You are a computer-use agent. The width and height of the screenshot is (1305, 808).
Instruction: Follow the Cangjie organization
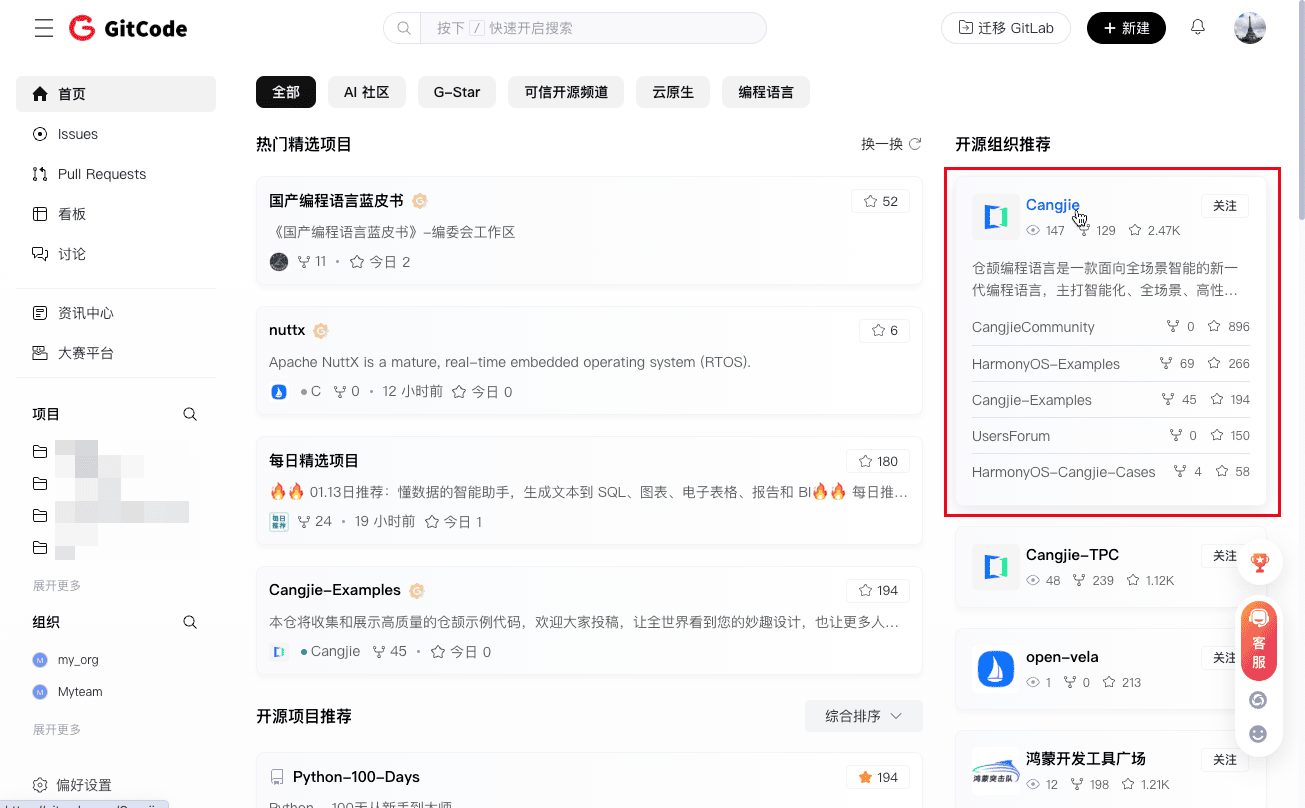point(1224,206)
